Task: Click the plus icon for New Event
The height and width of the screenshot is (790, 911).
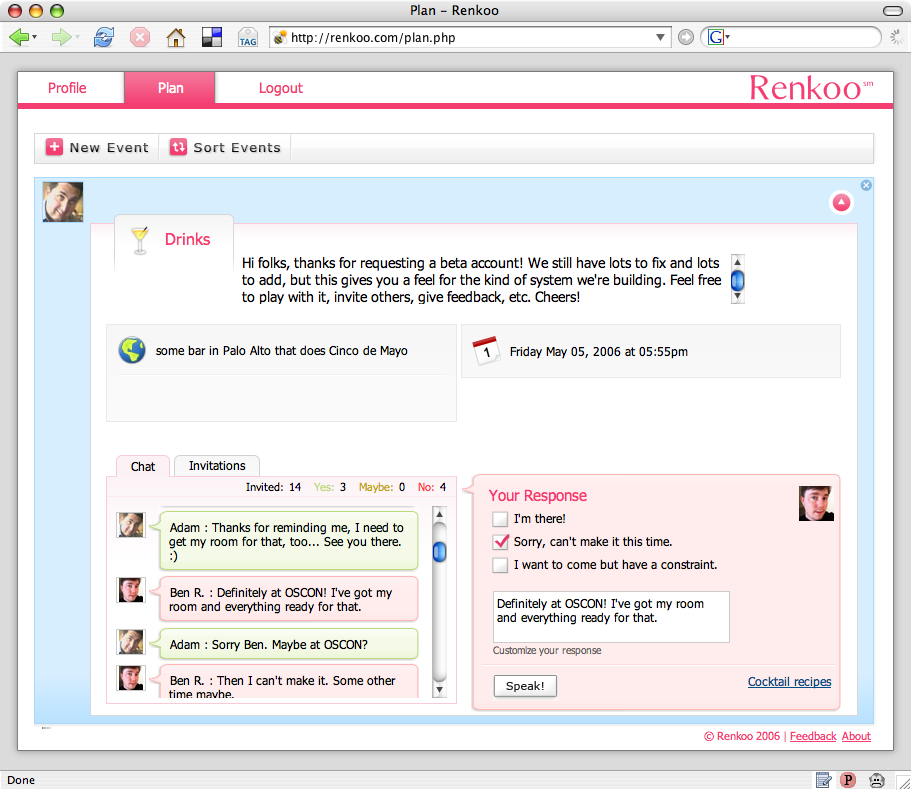Action: 54,147
